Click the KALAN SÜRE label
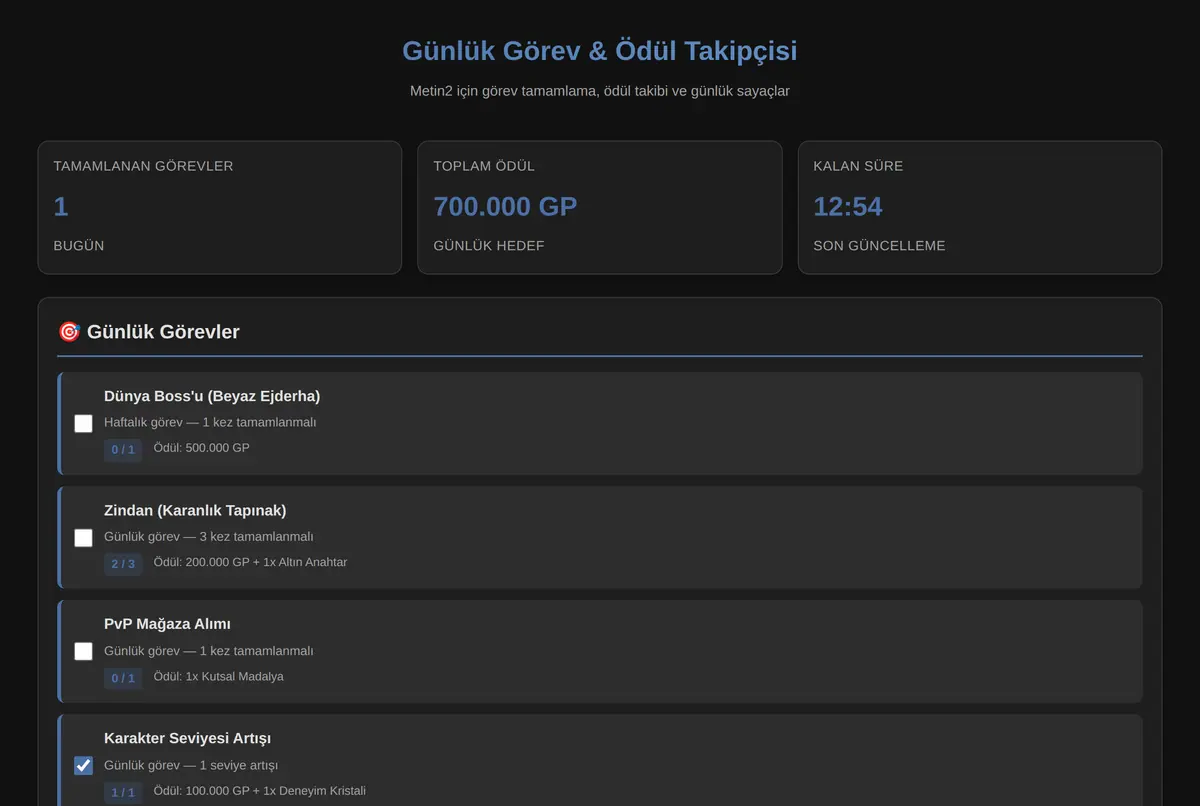The image size is (1200, 806). (858, 166)
